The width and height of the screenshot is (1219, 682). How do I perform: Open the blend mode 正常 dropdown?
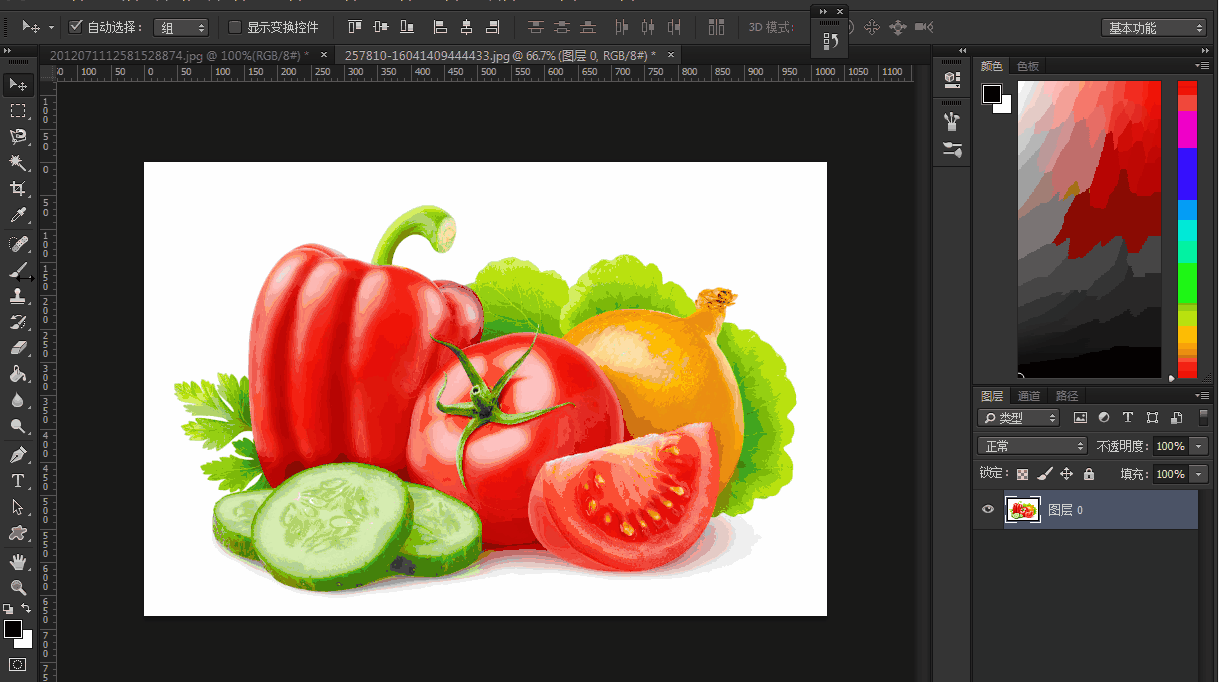1031,446
